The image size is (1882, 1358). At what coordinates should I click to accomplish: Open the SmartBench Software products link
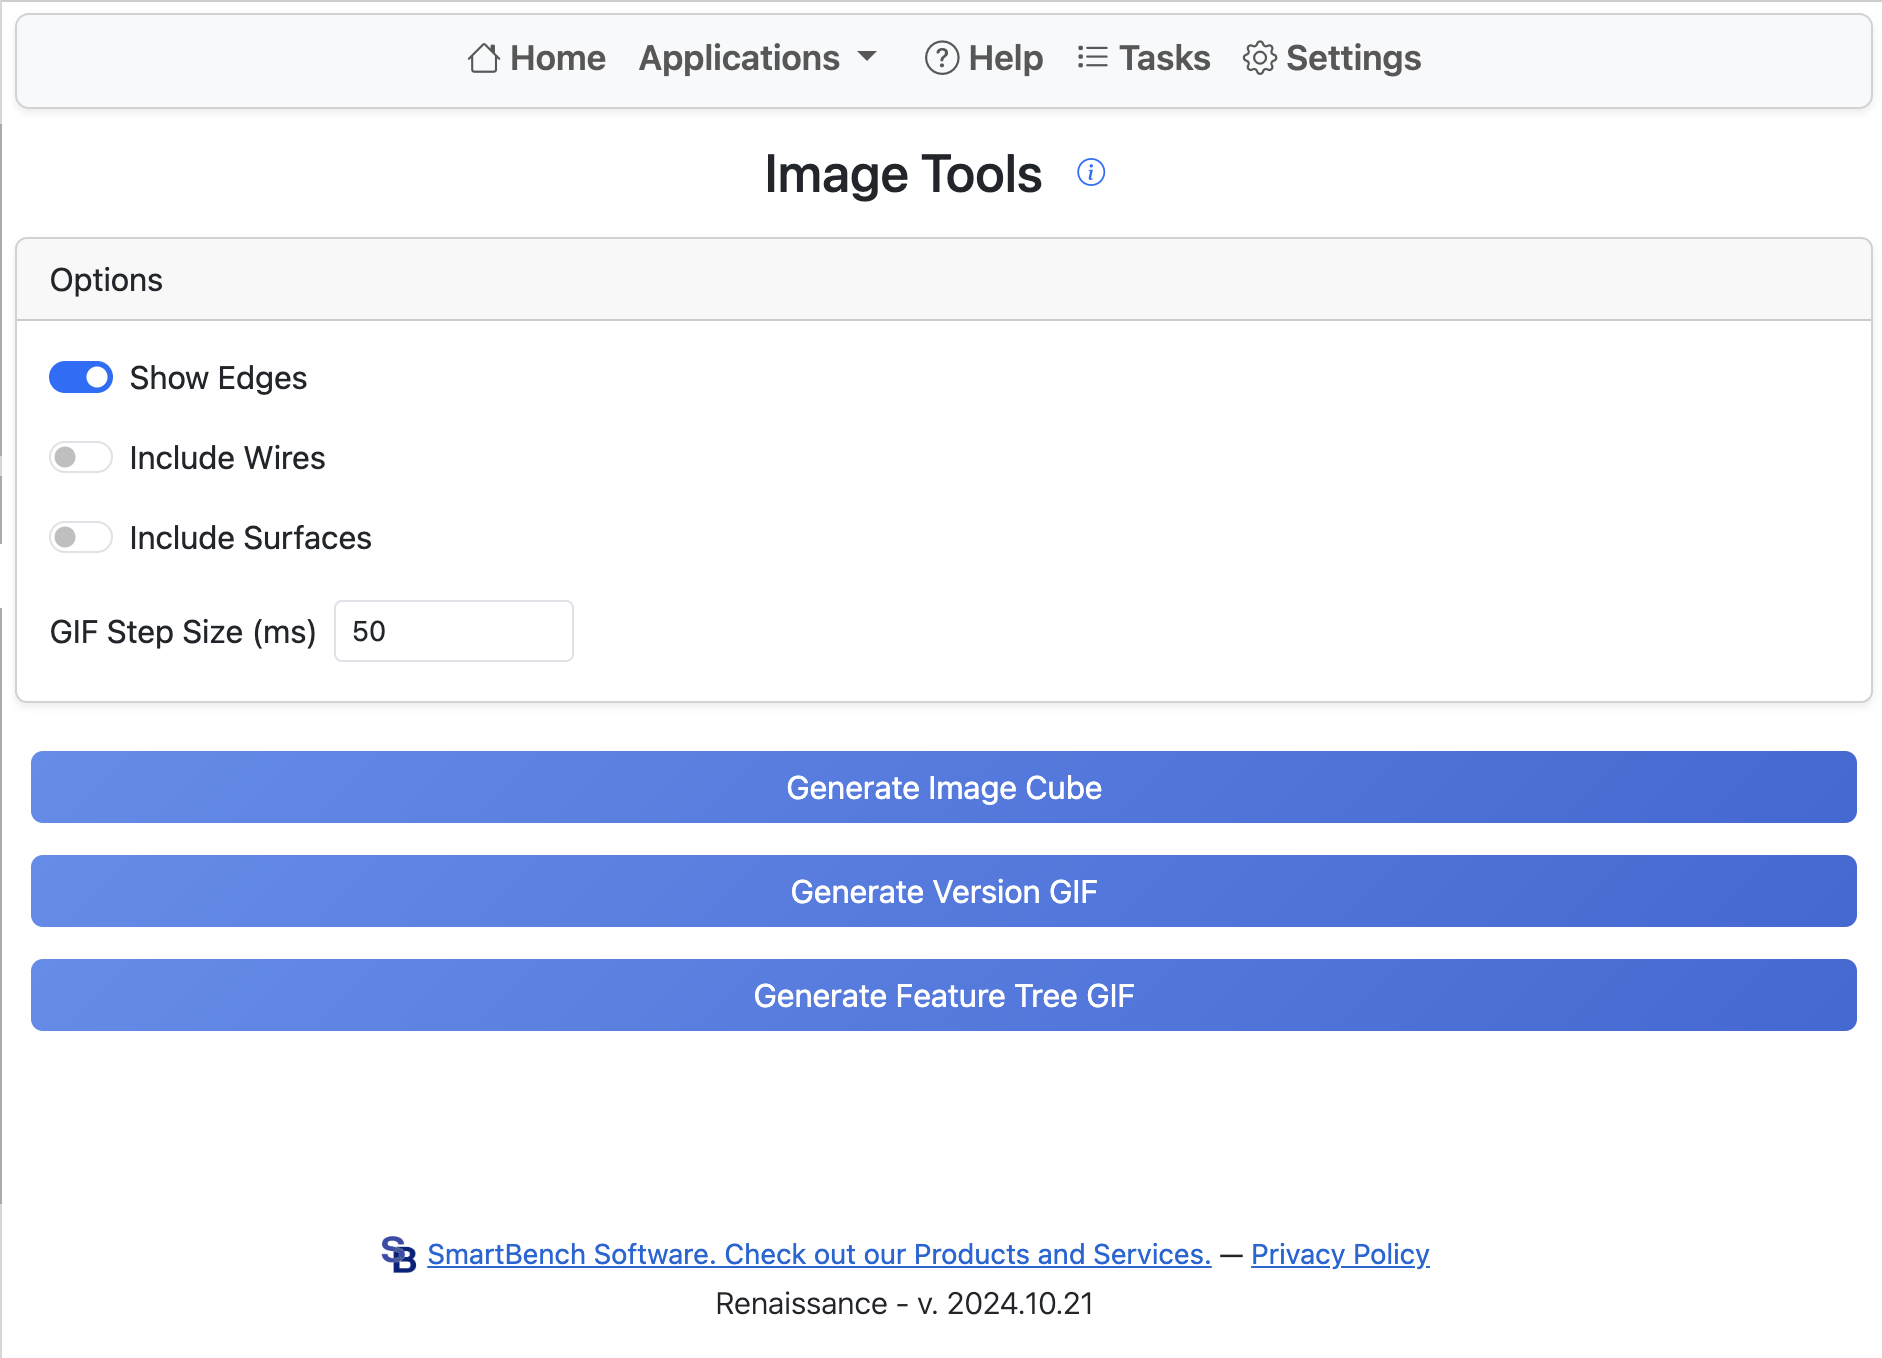click(818, 1254)
